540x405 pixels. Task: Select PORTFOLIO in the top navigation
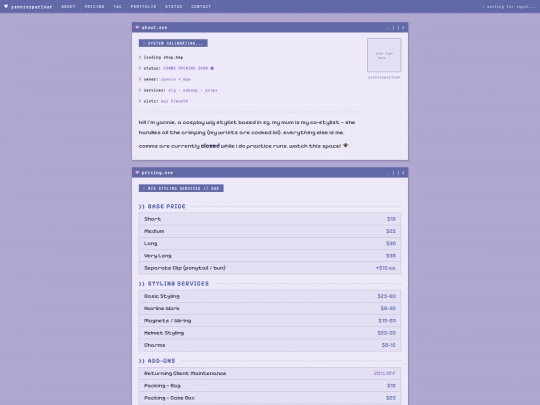click(x=143, y=7)
